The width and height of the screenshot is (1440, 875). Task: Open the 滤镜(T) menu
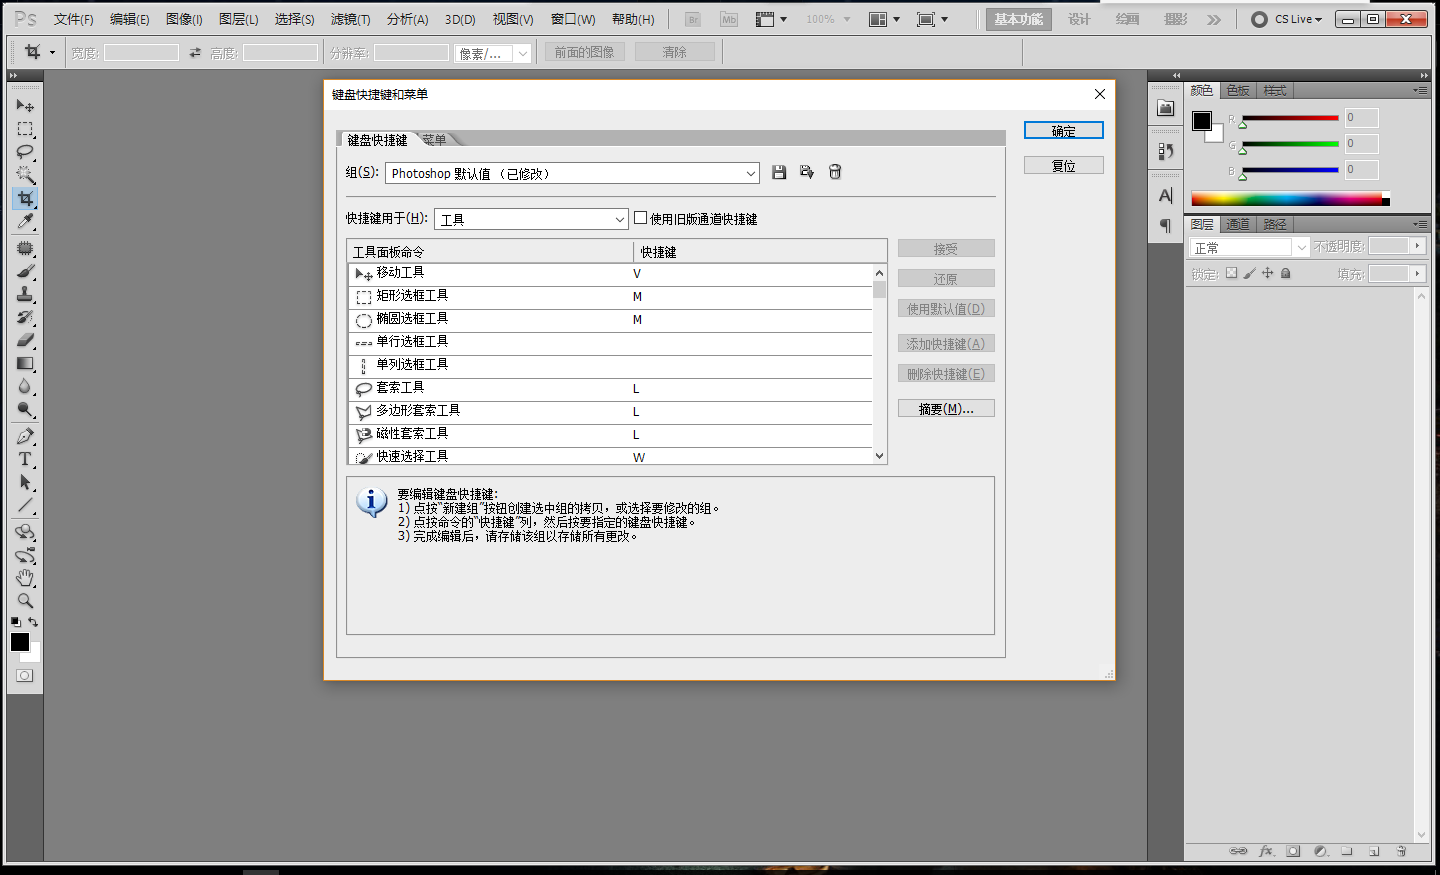(x=350, y=19)
